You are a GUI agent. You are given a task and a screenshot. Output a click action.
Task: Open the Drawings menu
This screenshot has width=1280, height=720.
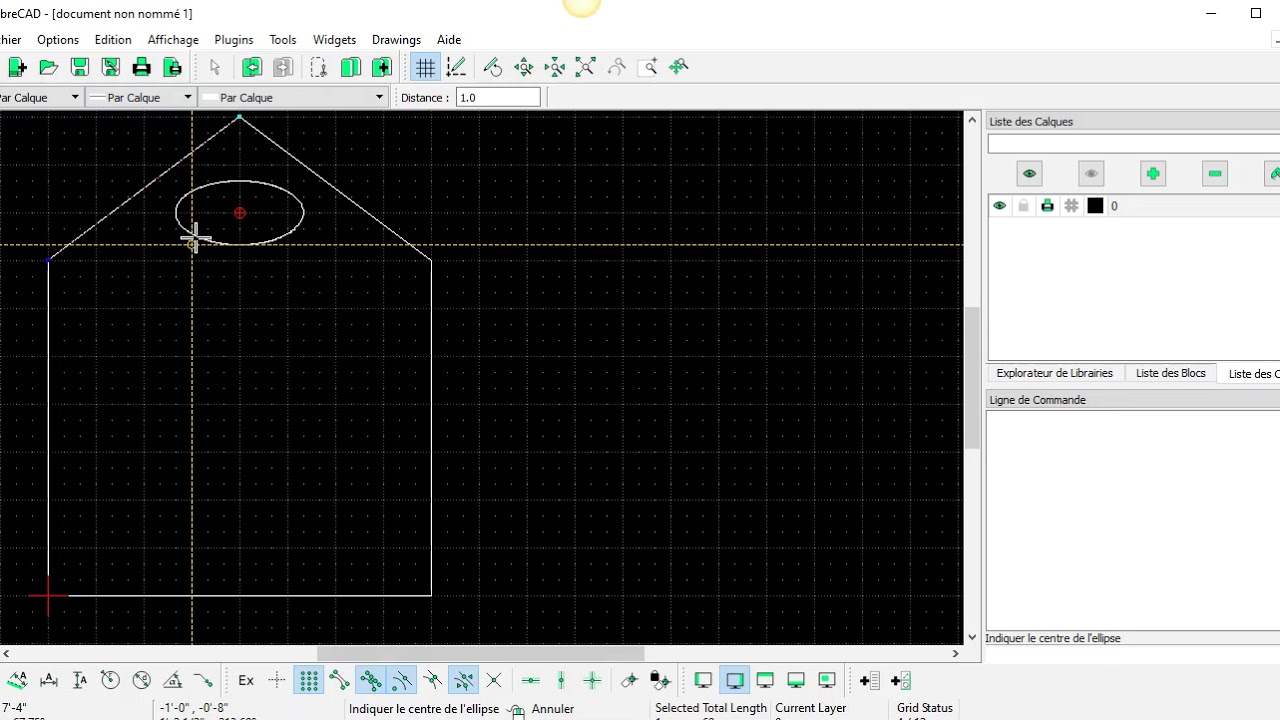[396, 39]
